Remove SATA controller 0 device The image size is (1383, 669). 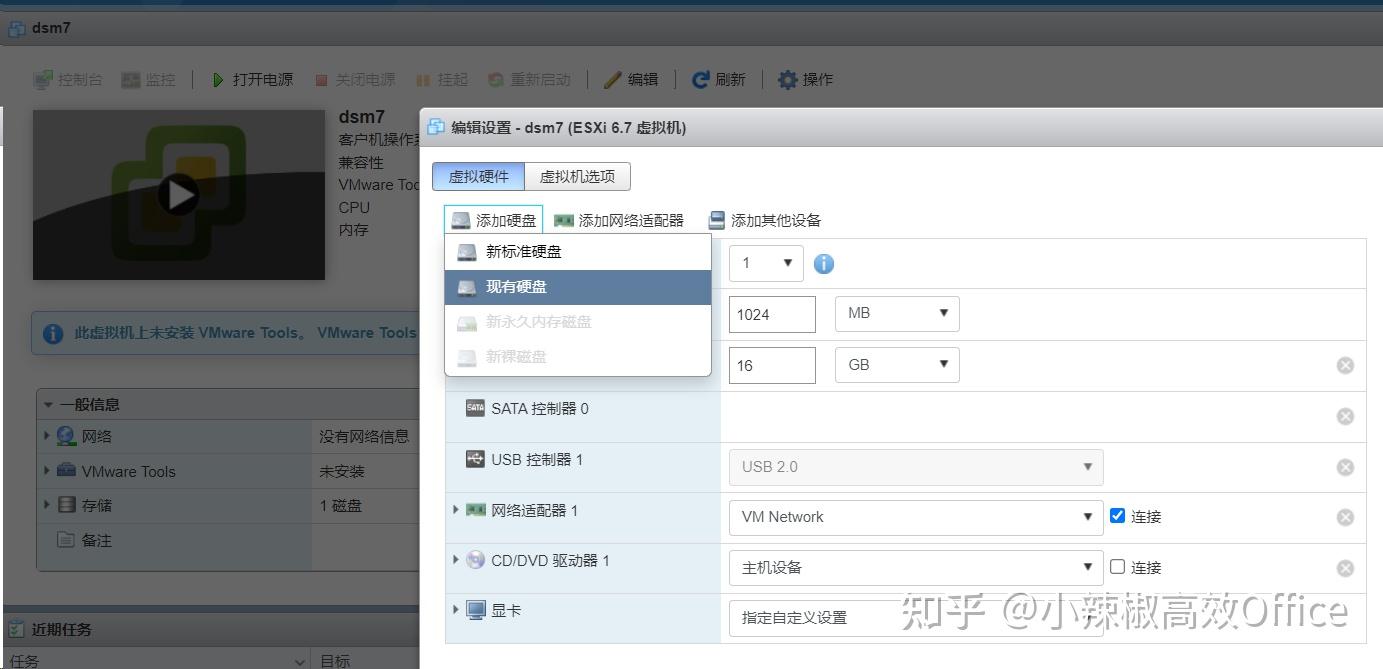(x=1345, y=416)
